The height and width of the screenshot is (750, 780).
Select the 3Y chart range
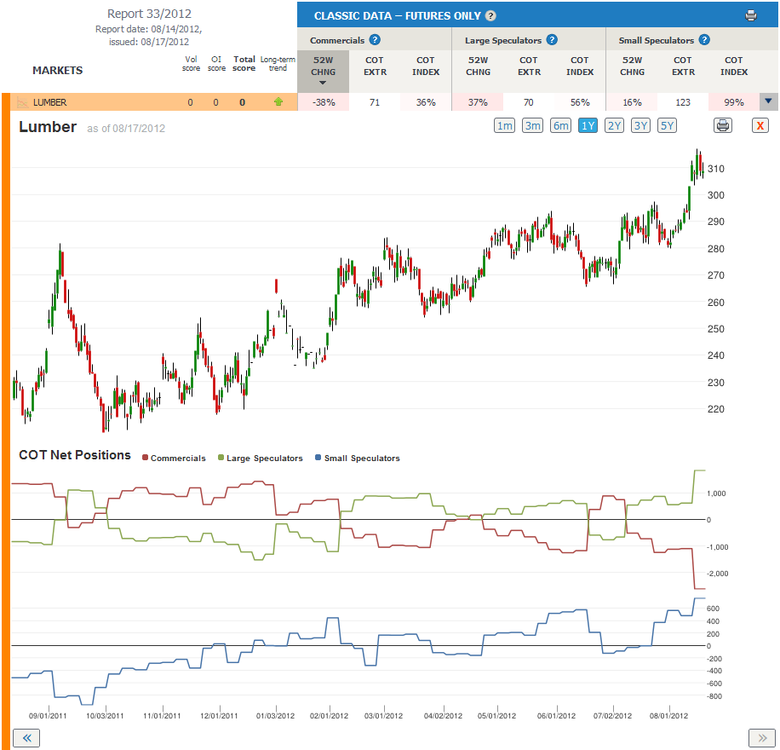click(x=640, y=125)
